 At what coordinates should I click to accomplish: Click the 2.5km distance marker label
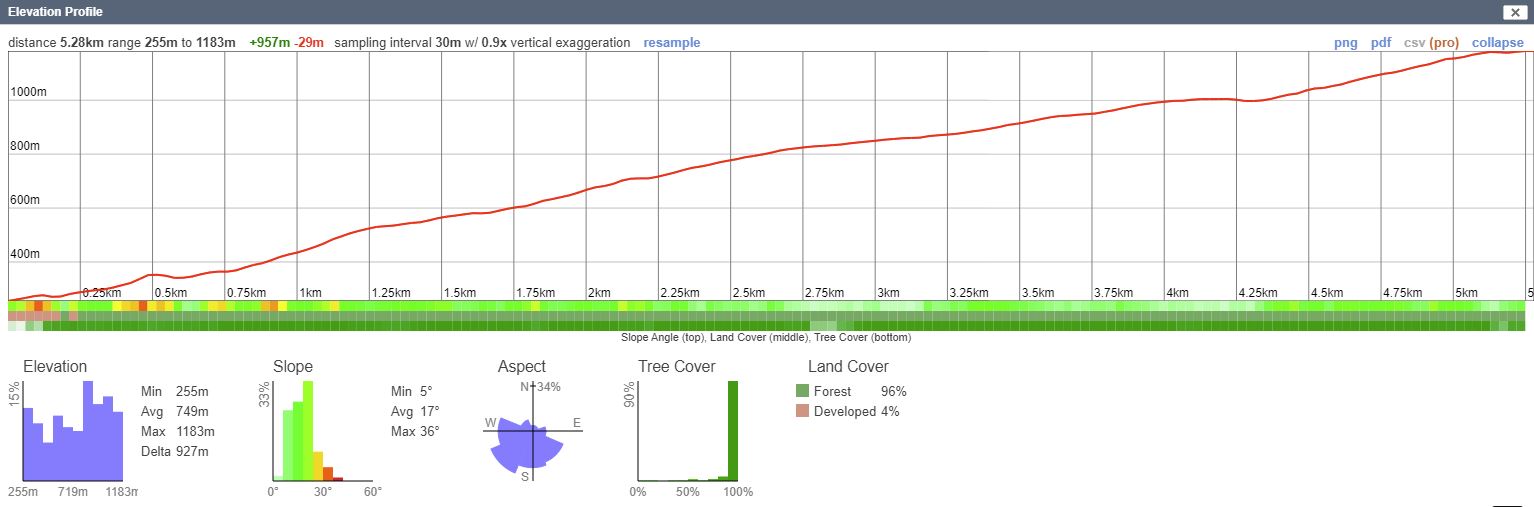click(x=749, y=292)
